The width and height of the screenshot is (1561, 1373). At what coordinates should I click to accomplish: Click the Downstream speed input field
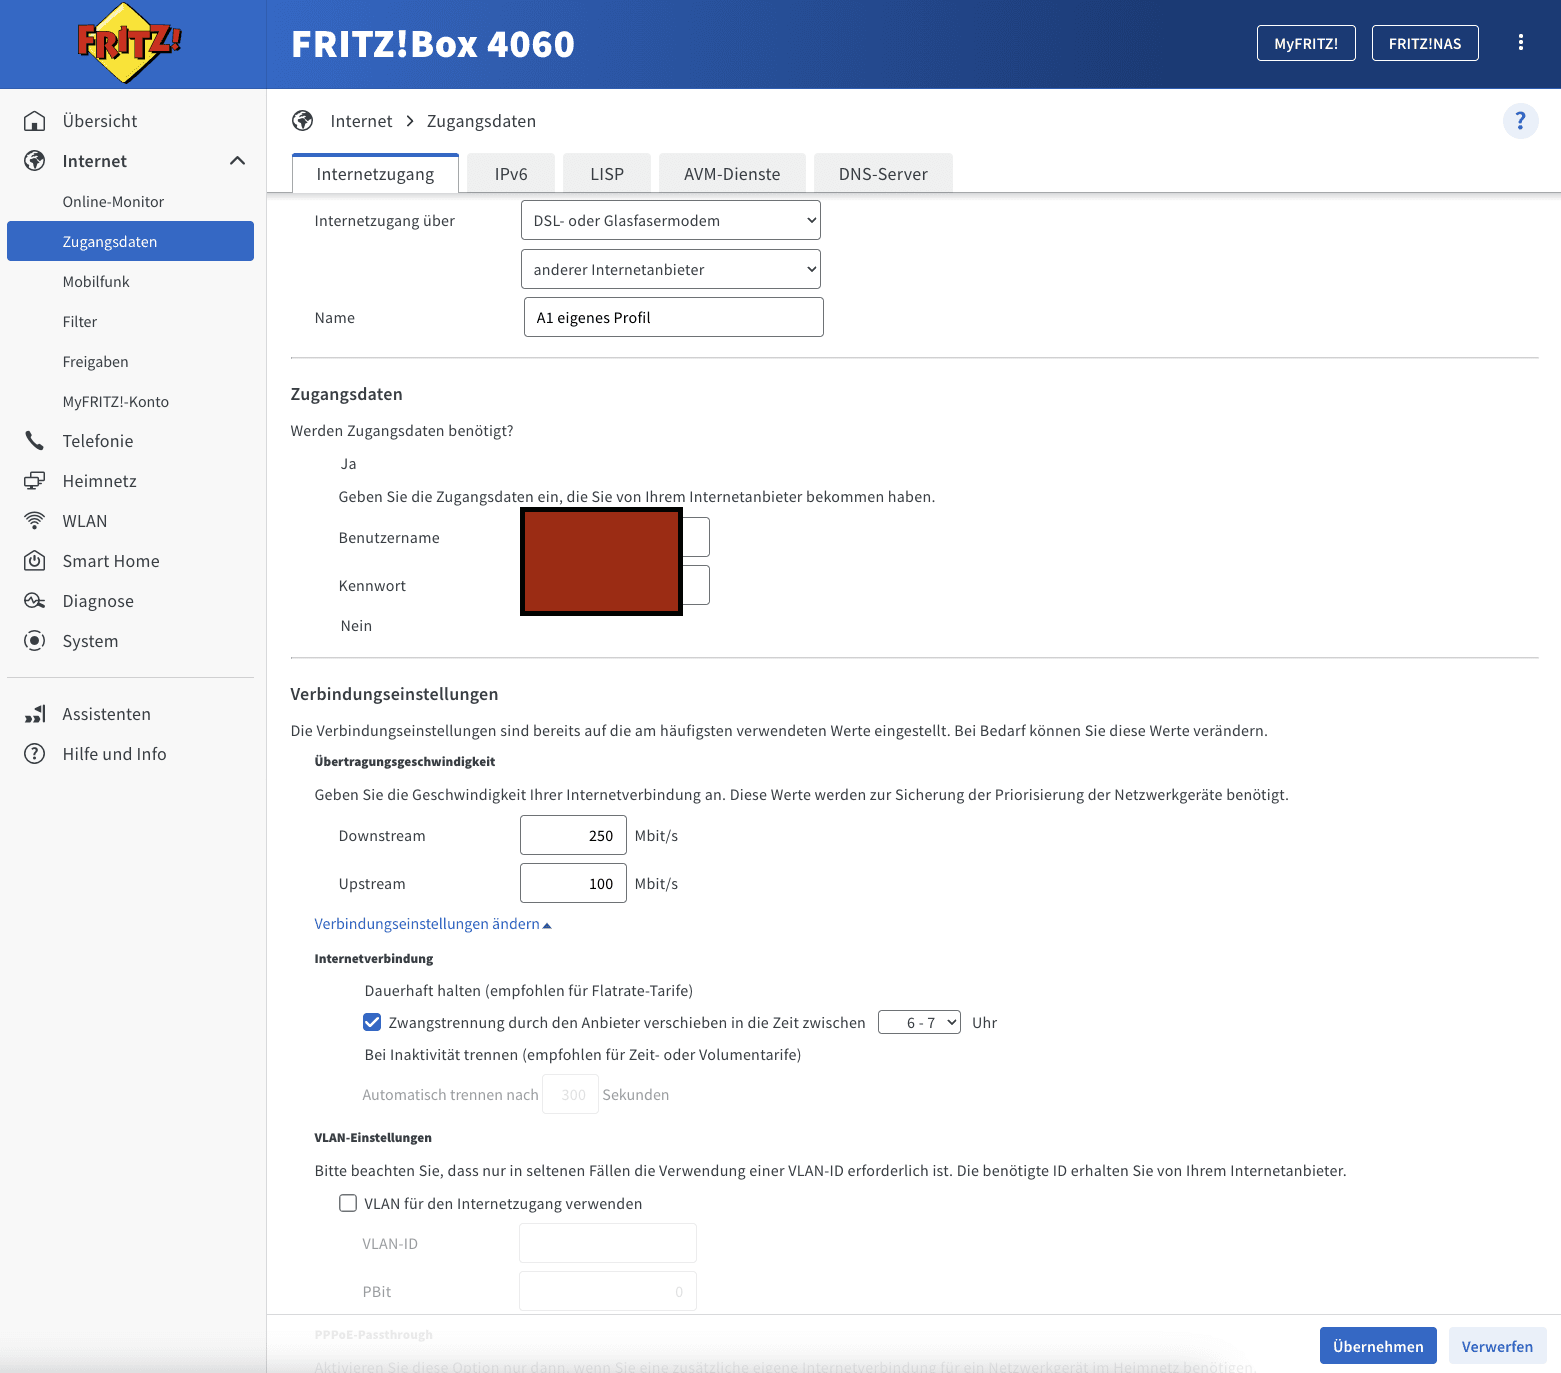coord(573,835)
